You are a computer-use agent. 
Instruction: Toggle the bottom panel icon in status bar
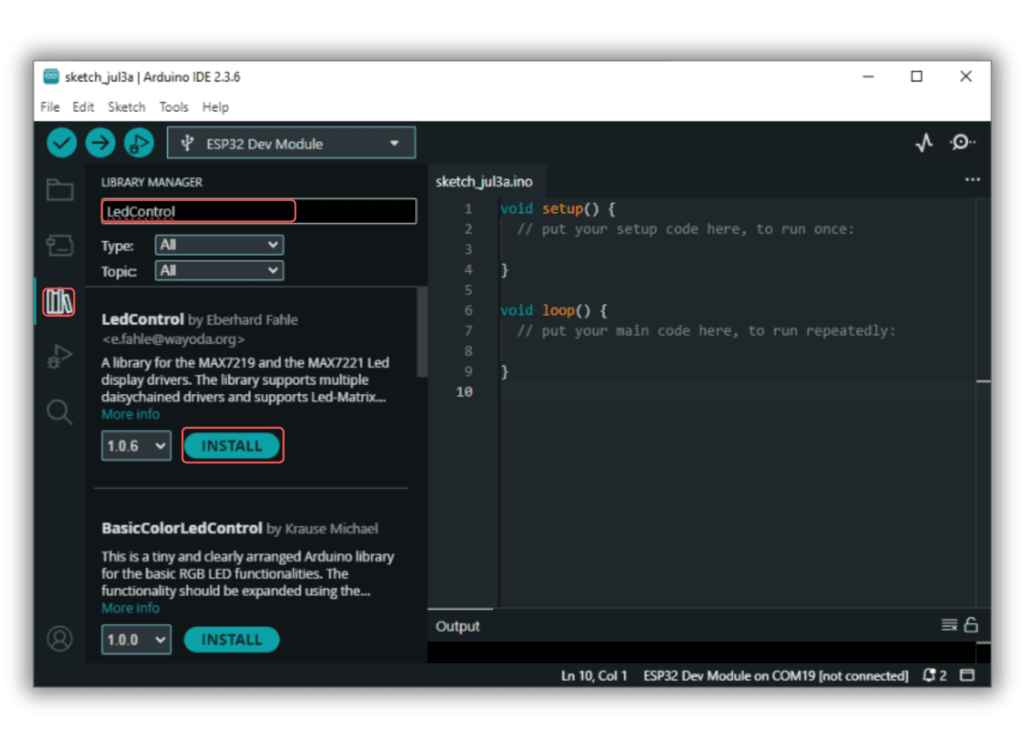pos(967,675)
